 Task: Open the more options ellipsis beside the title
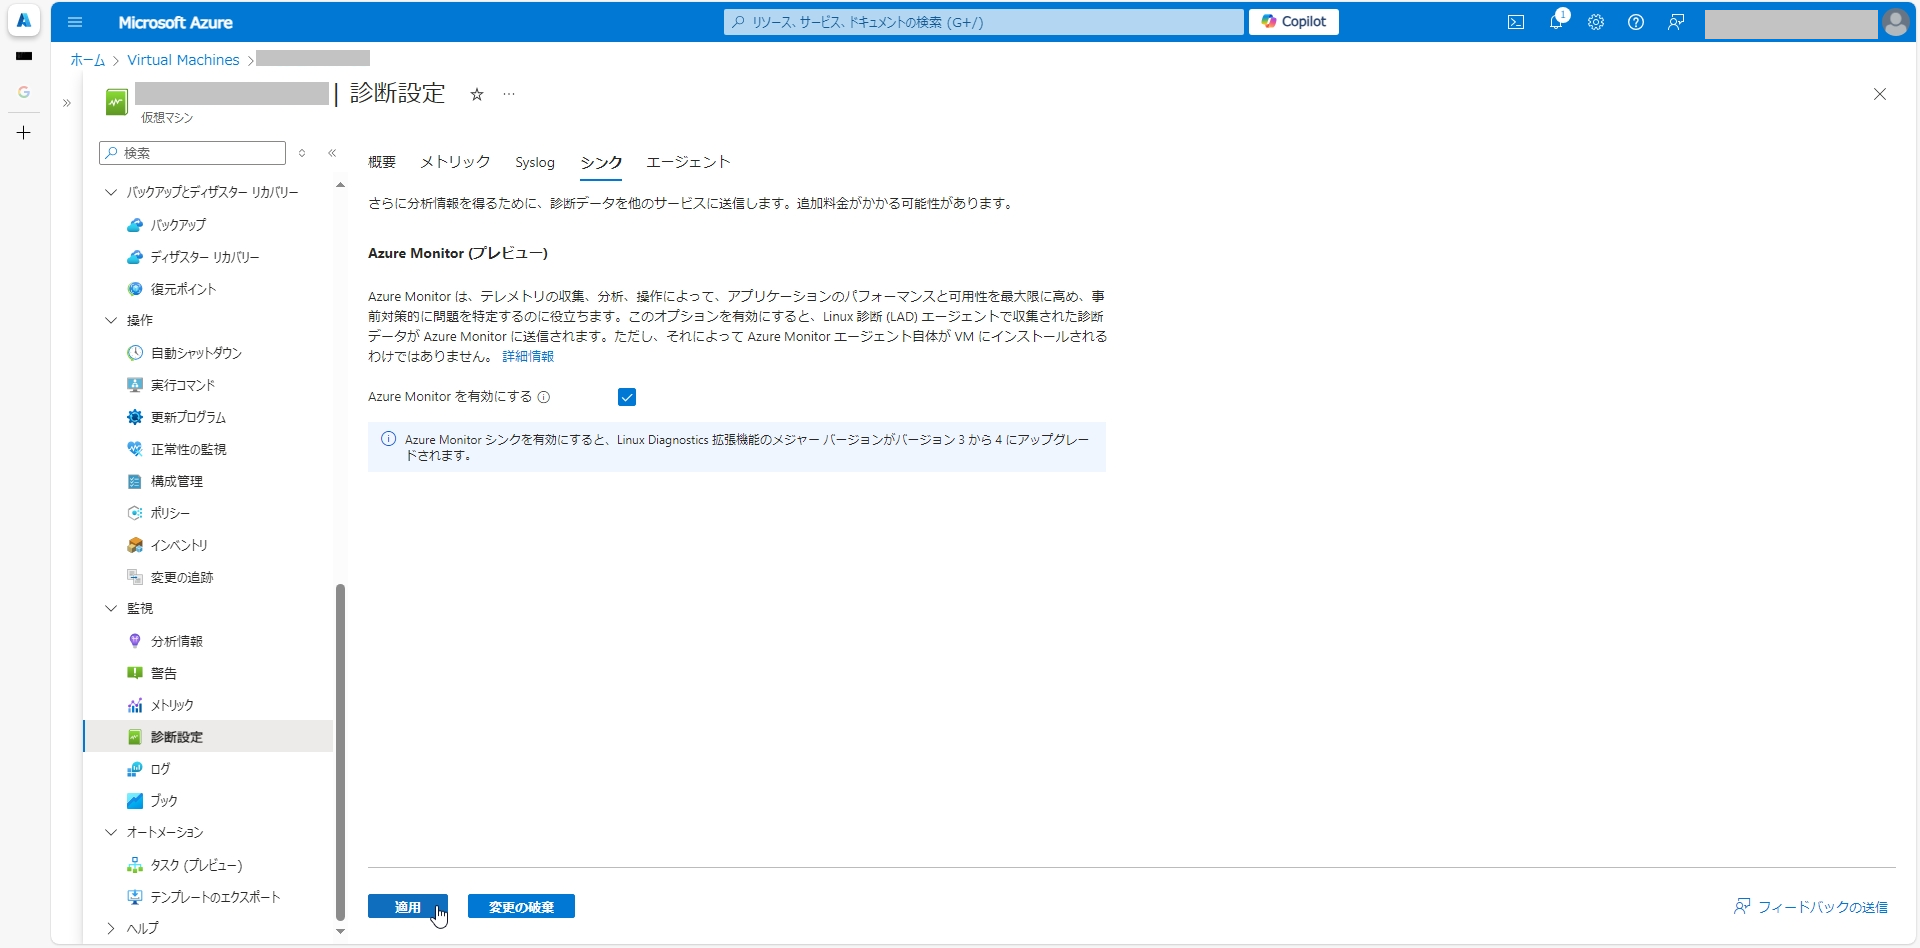(509, 94)
